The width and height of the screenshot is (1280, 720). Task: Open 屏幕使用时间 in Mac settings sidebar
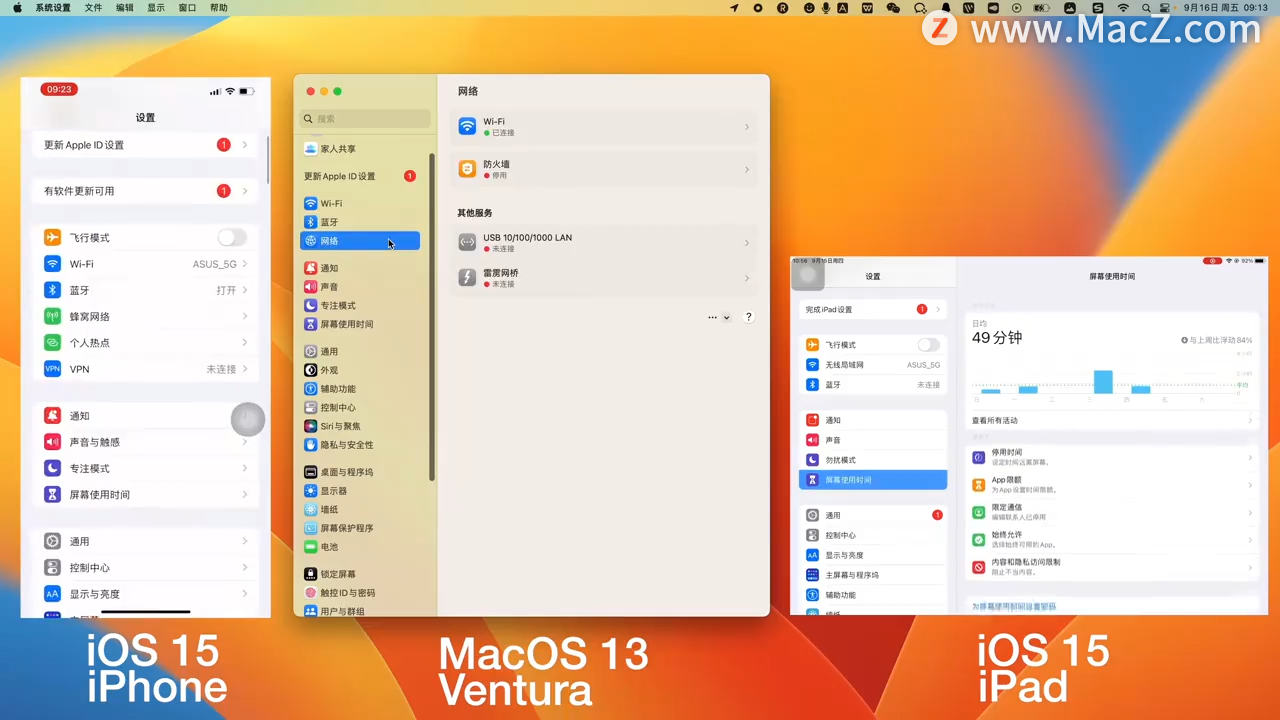click(360, 324)
